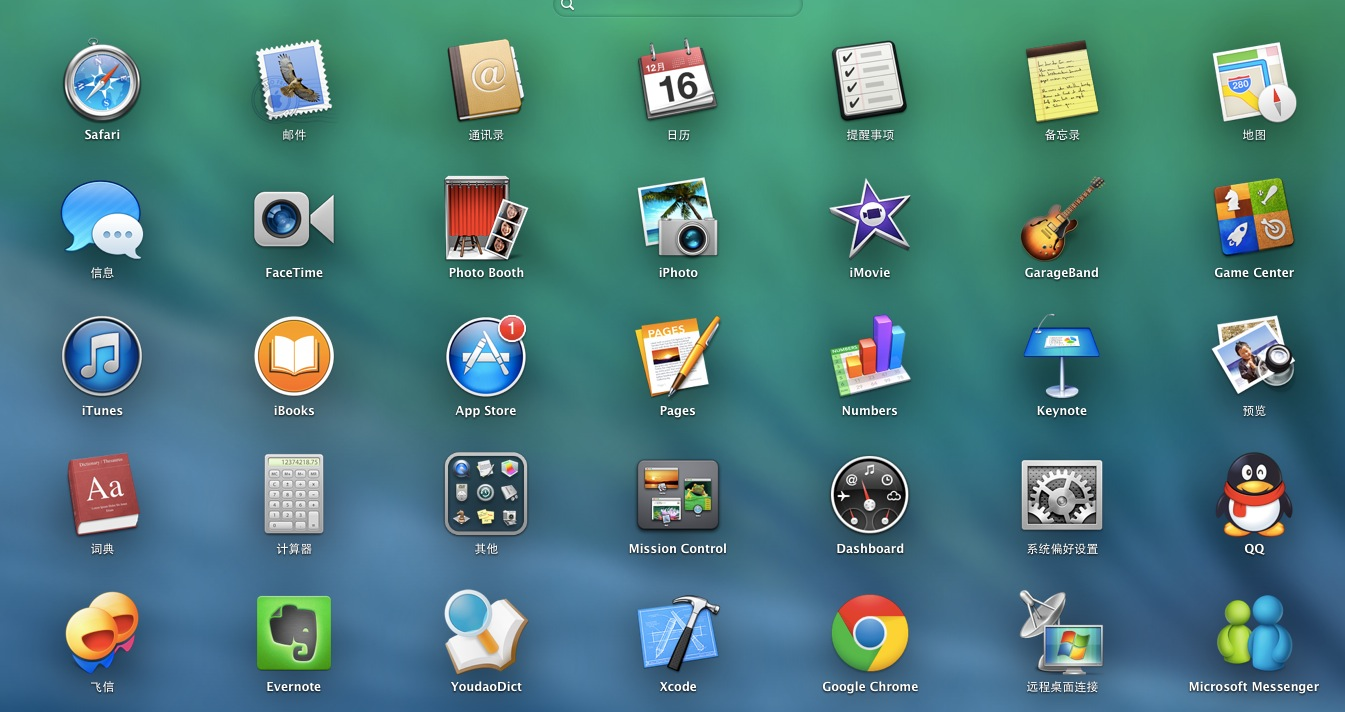1345x712 pixels.
Task: Launch Evernote elephant icon
Action: click(294, 633)
